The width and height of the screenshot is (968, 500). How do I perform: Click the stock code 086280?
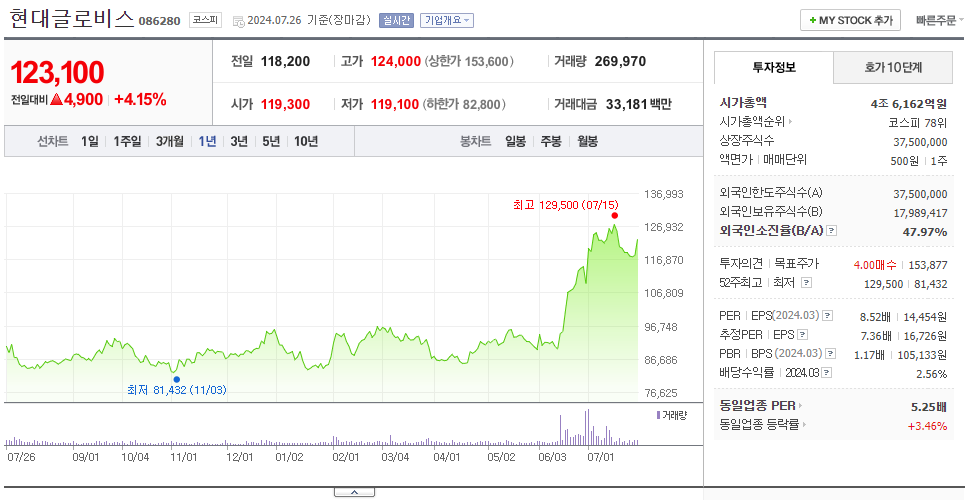[159, 22]
